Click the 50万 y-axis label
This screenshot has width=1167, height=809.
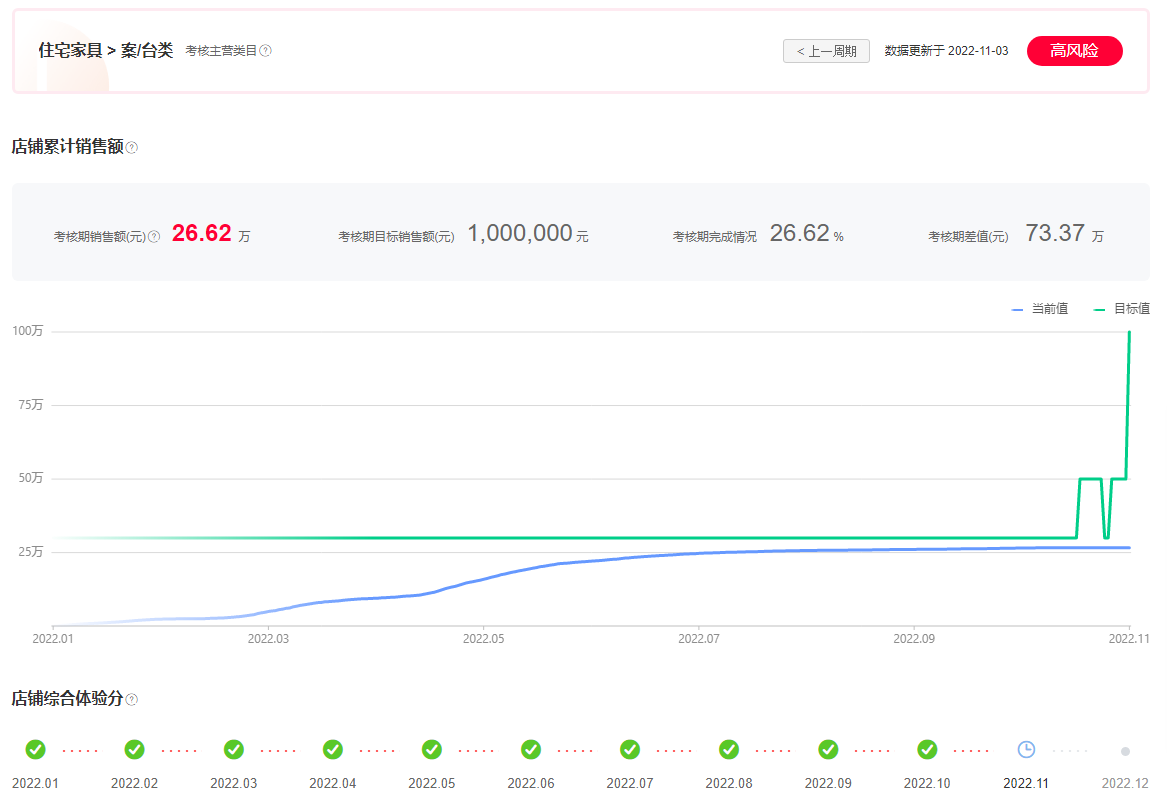[x=31, y=478]
